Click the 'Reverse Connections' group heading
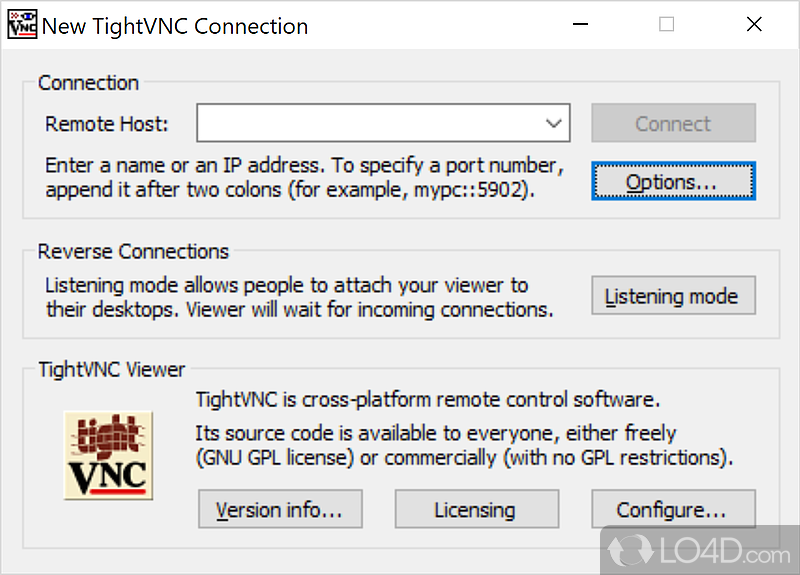The width and height of the screenshot is (800, 575). coord(133,252)
